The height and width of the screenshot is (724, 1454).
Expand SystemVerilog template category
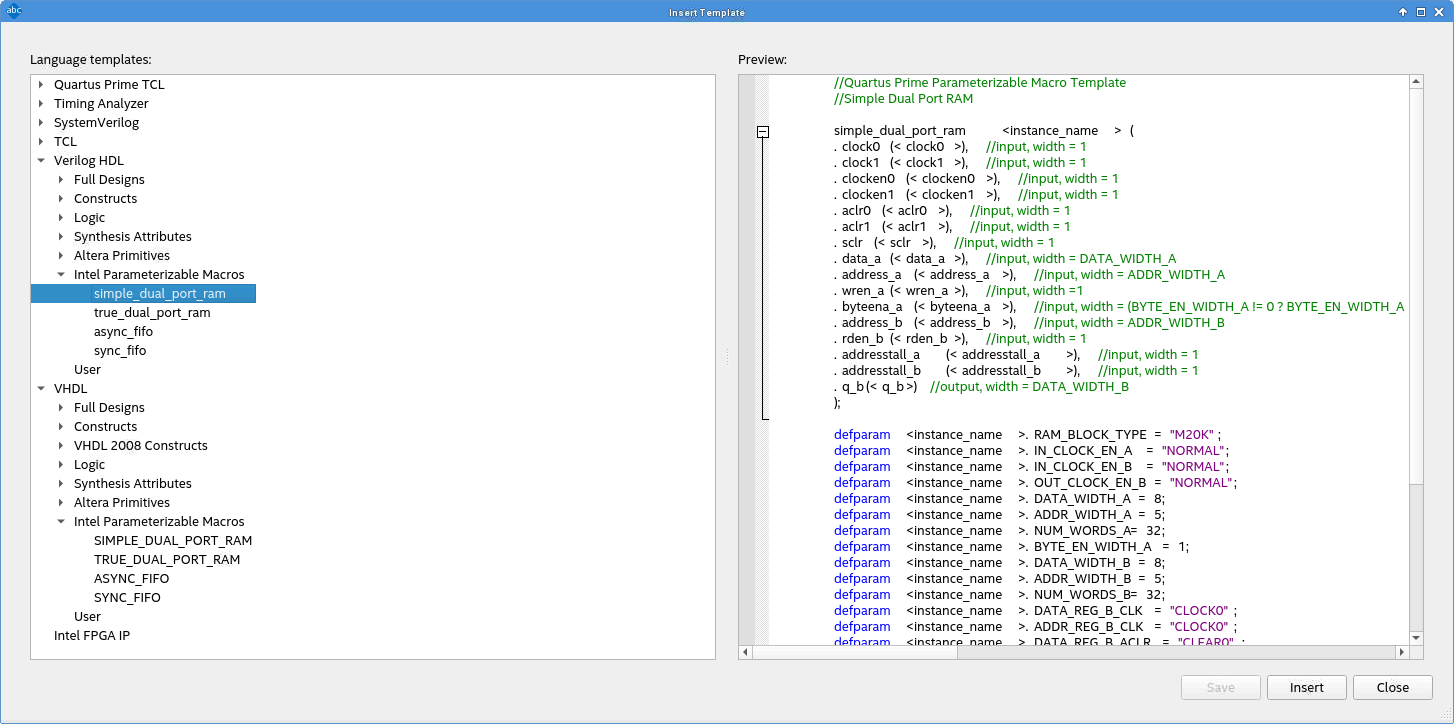pos(41,123)
